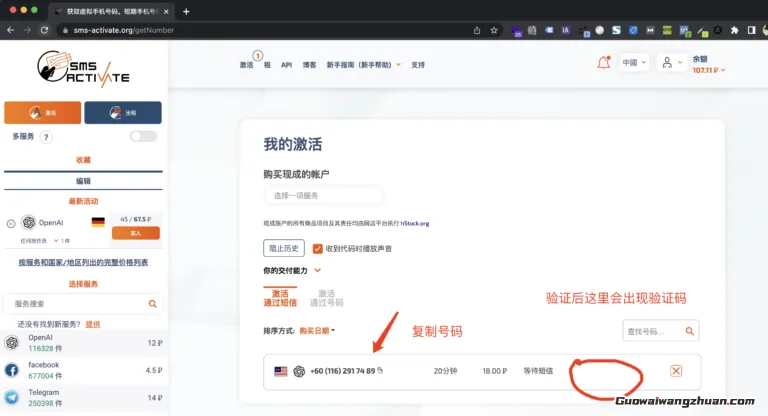The height and width of the screenshot is (416, 768).
Task: Select the Telegram service icon
Action: (12, 397)
